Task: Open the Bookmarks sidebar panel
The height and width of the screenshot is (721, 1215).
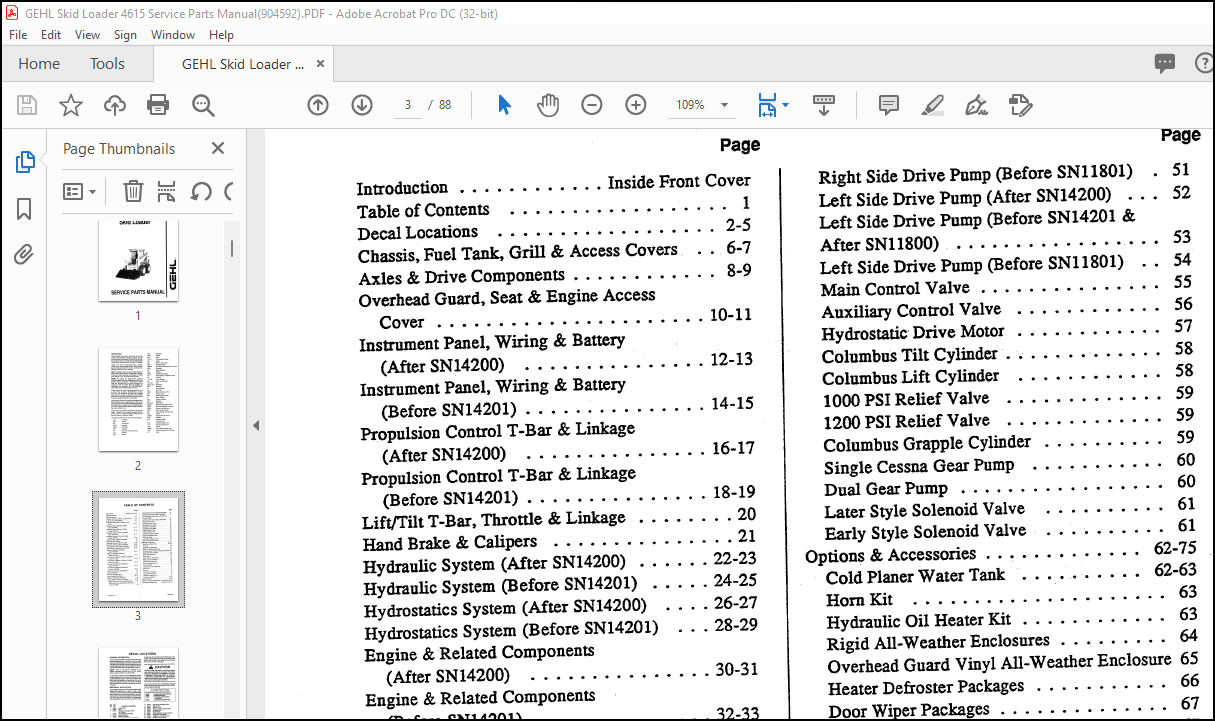Action: point(25,209)
